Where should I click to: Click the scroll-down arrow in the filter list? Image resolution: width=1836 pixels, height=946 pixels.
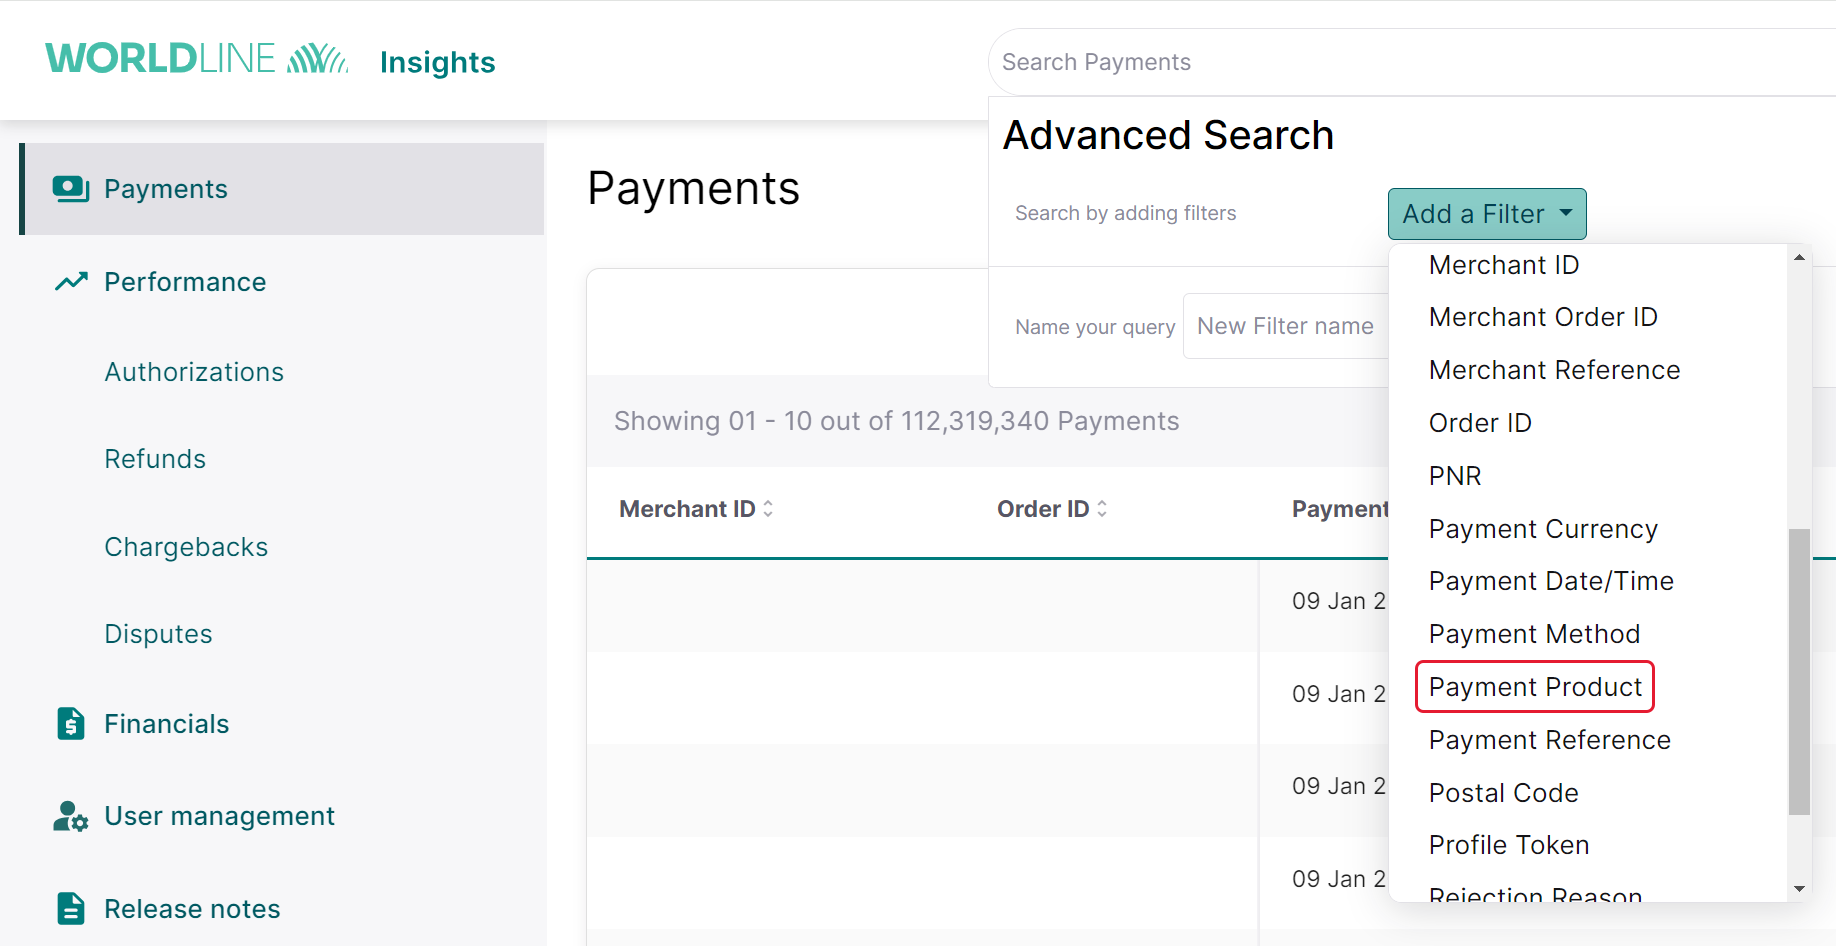[x=1799, y=888]
